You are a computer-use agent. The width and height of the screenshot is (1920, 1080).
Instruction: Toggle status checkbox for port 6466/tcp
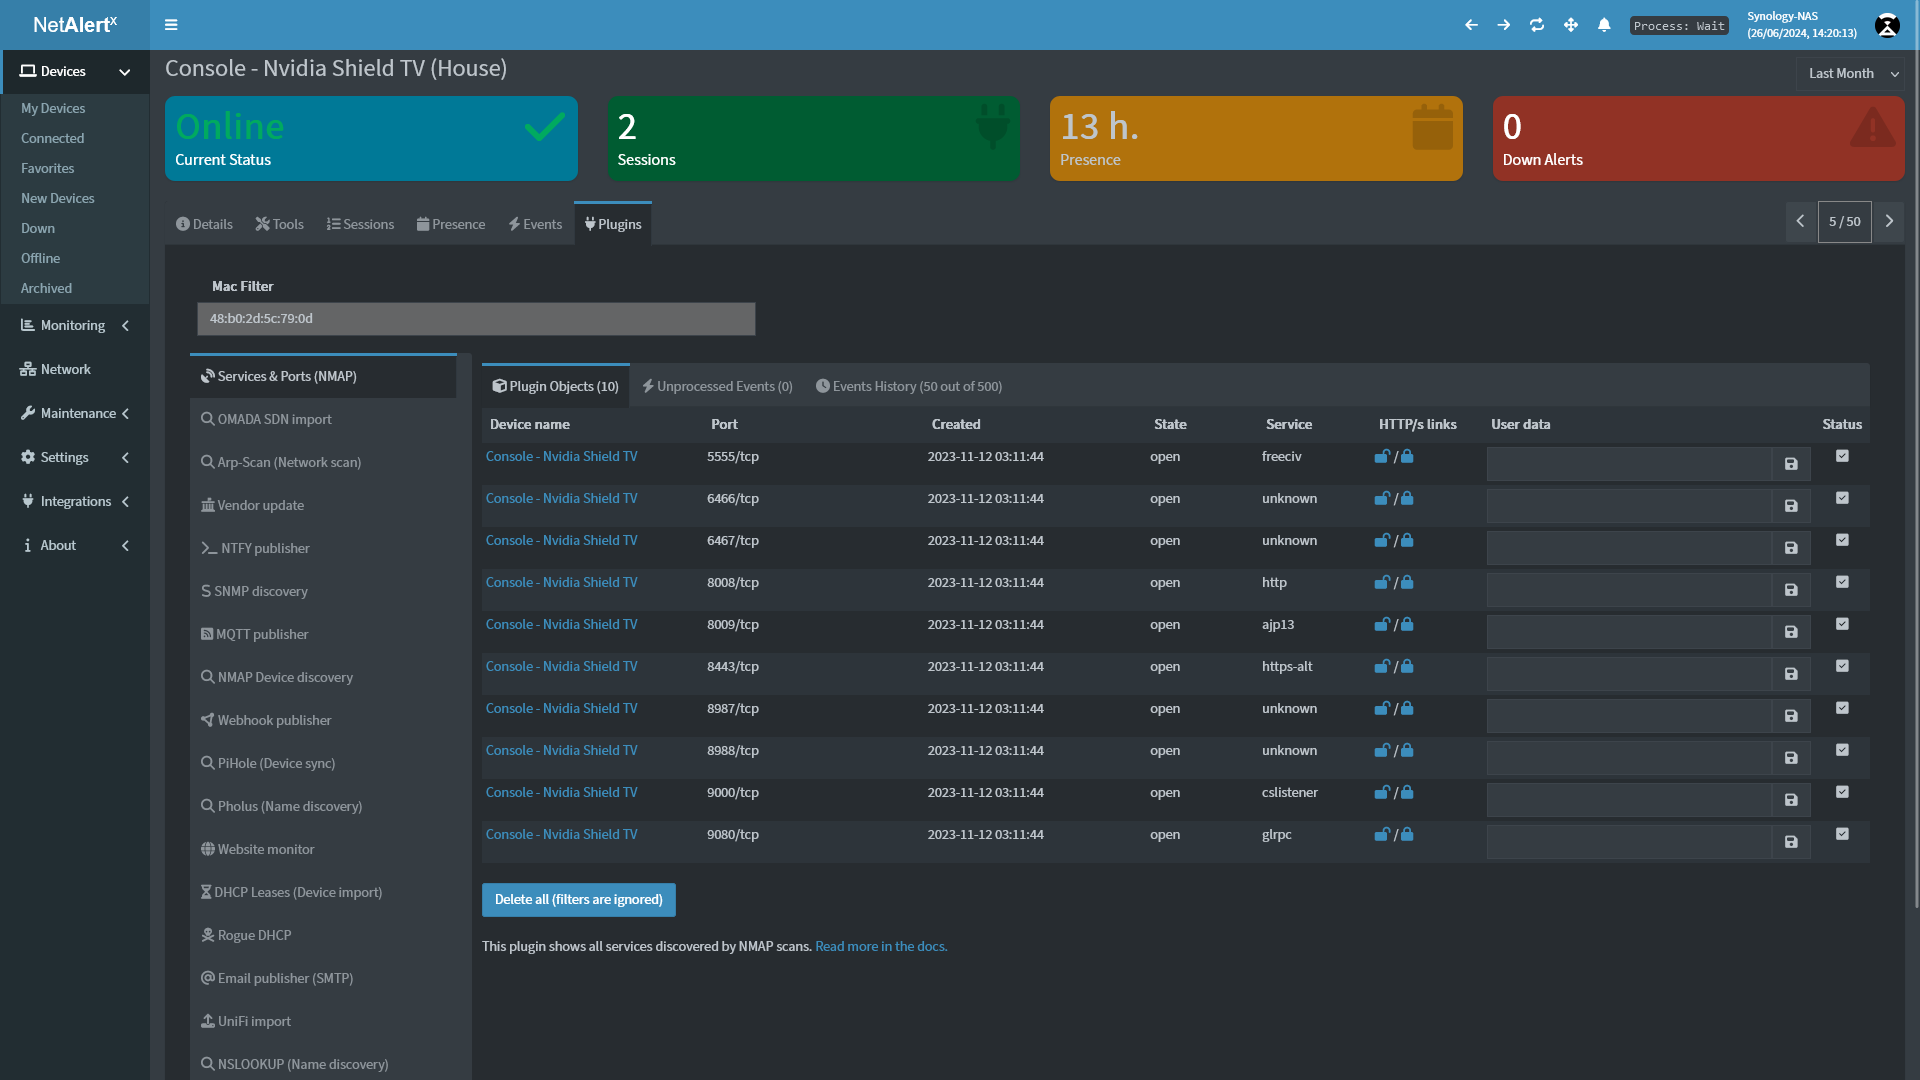[x=1842, y=498]
